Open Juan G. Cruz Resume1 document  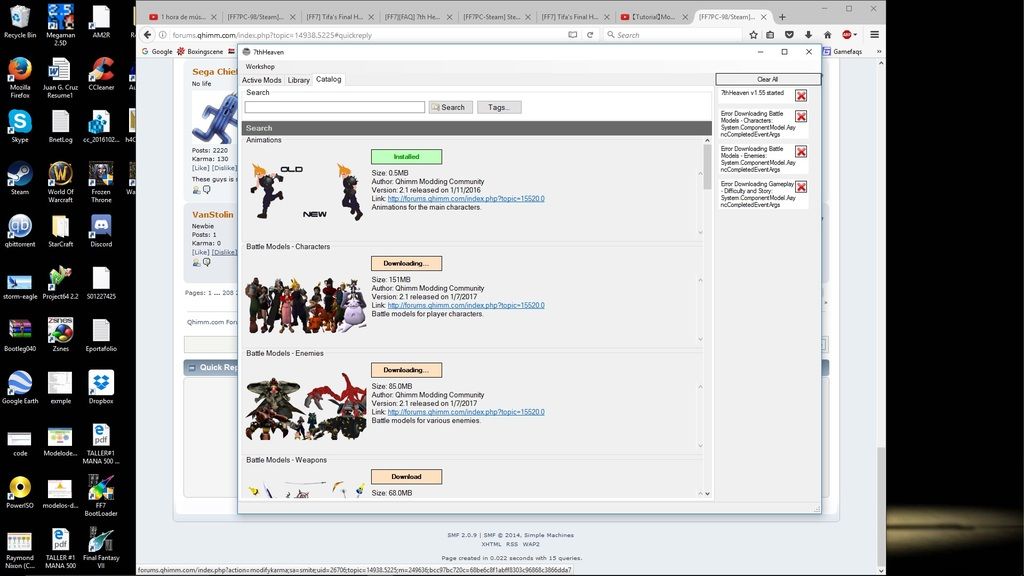60,77
